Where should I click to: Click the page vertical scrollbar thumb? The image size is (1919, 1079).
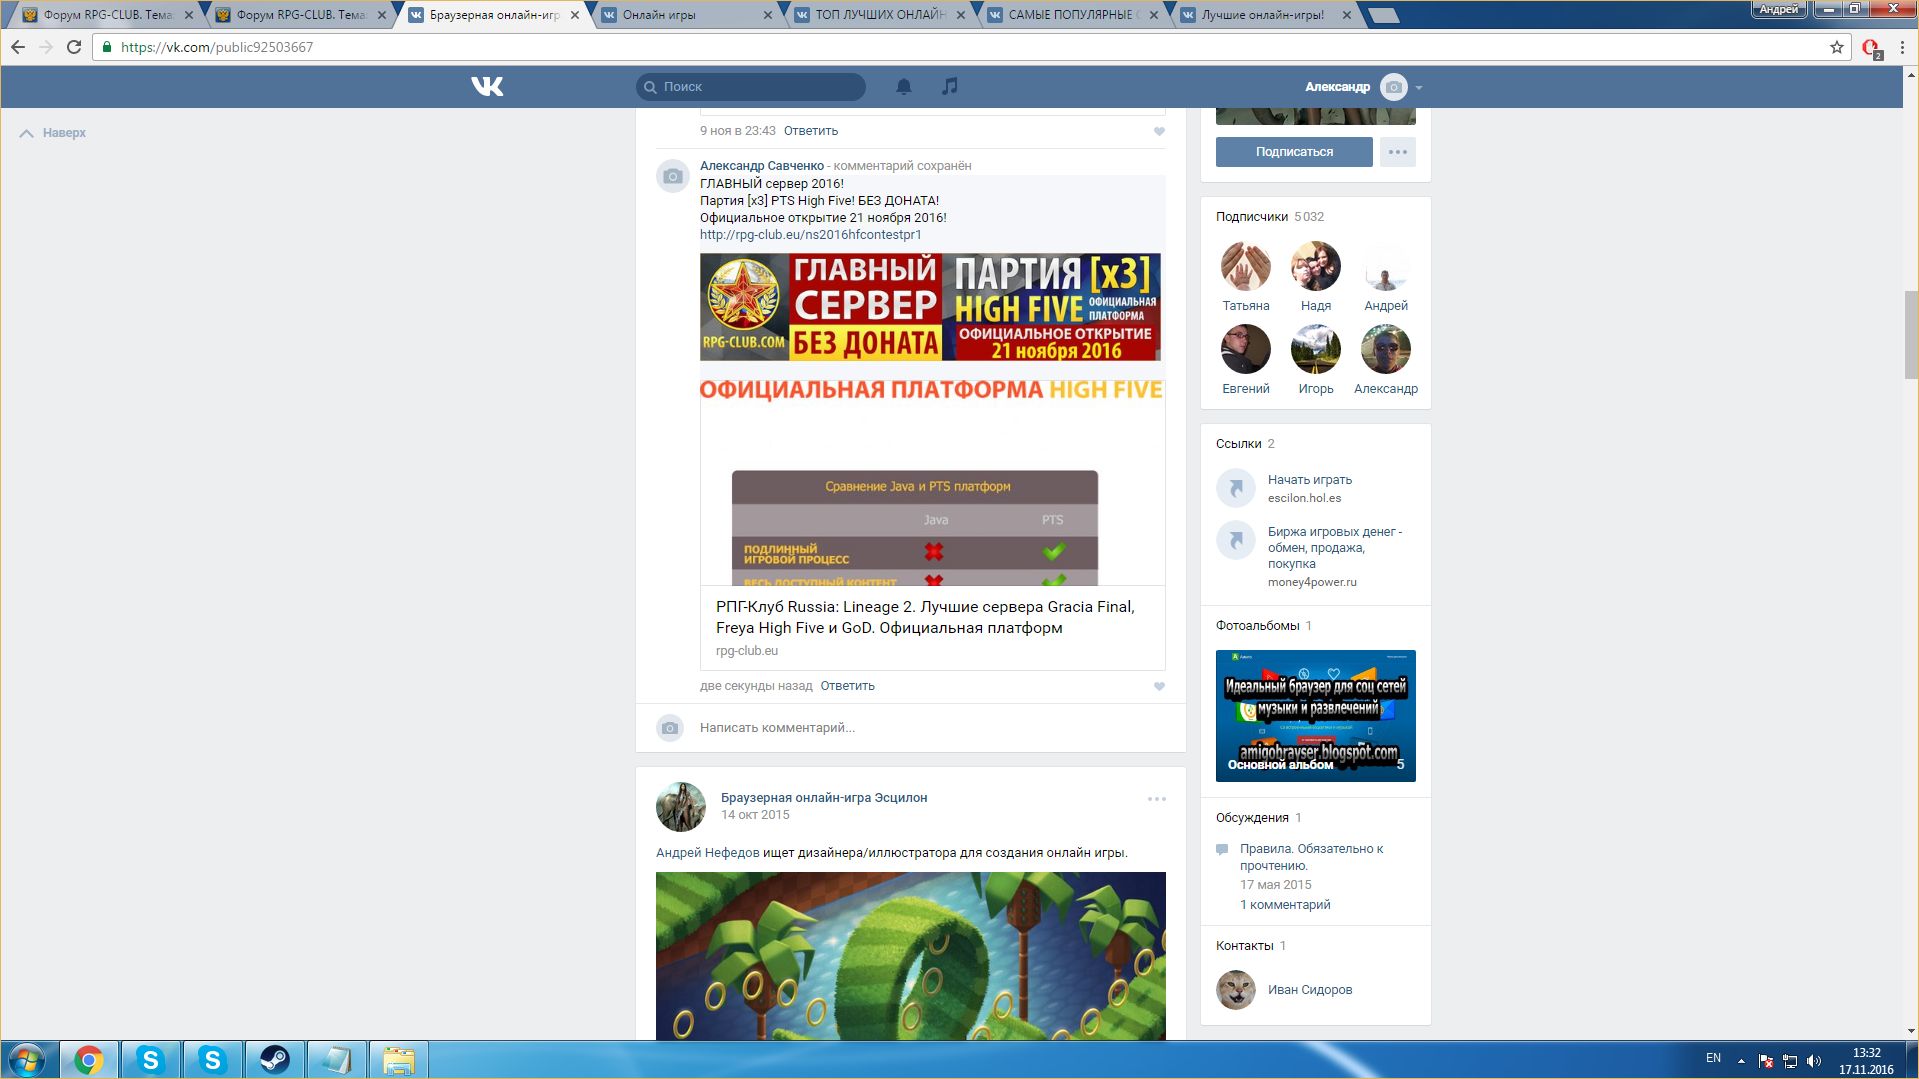point(1910,335)
